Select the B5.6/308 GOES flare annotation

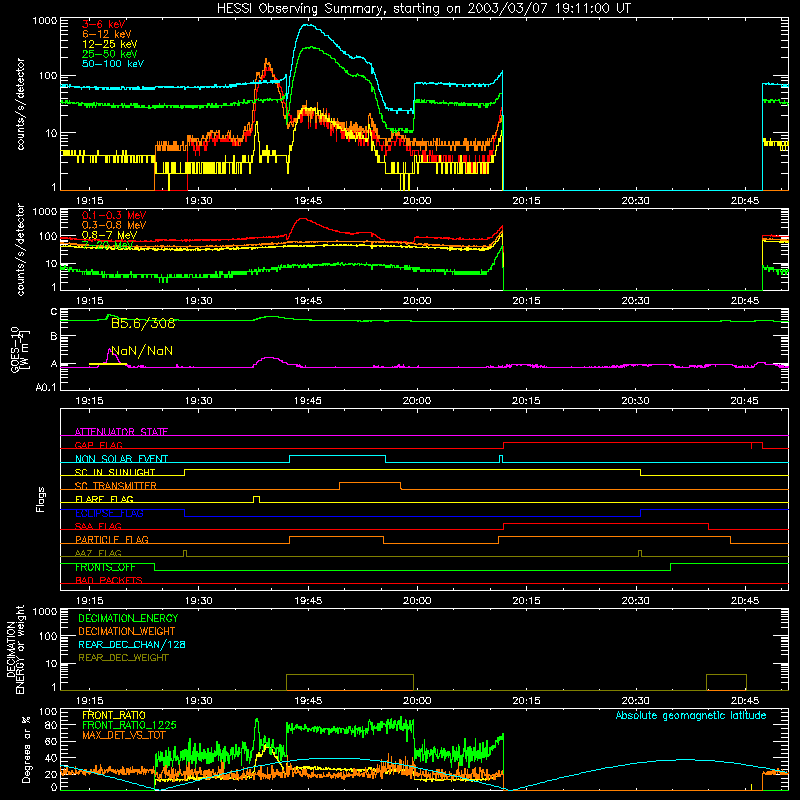point(143,323)
